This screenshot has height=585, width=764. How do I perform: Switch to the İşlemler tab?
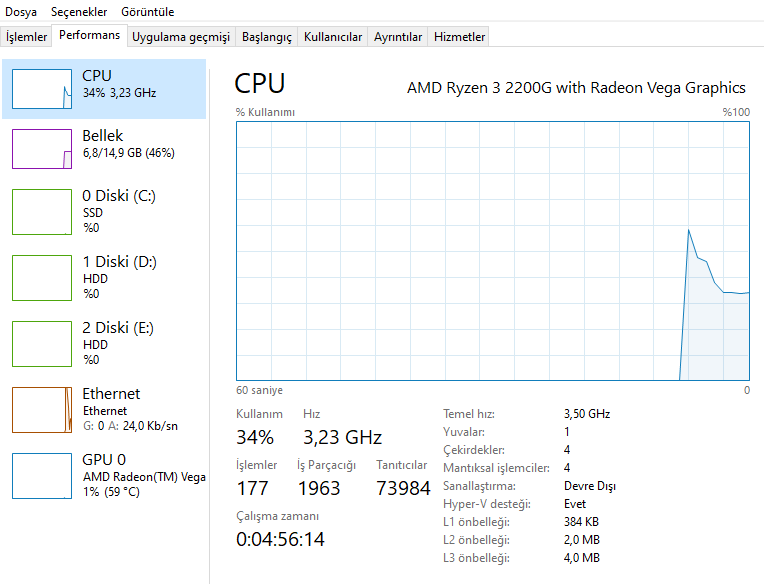pyautogui.click(x=27, y=37)
